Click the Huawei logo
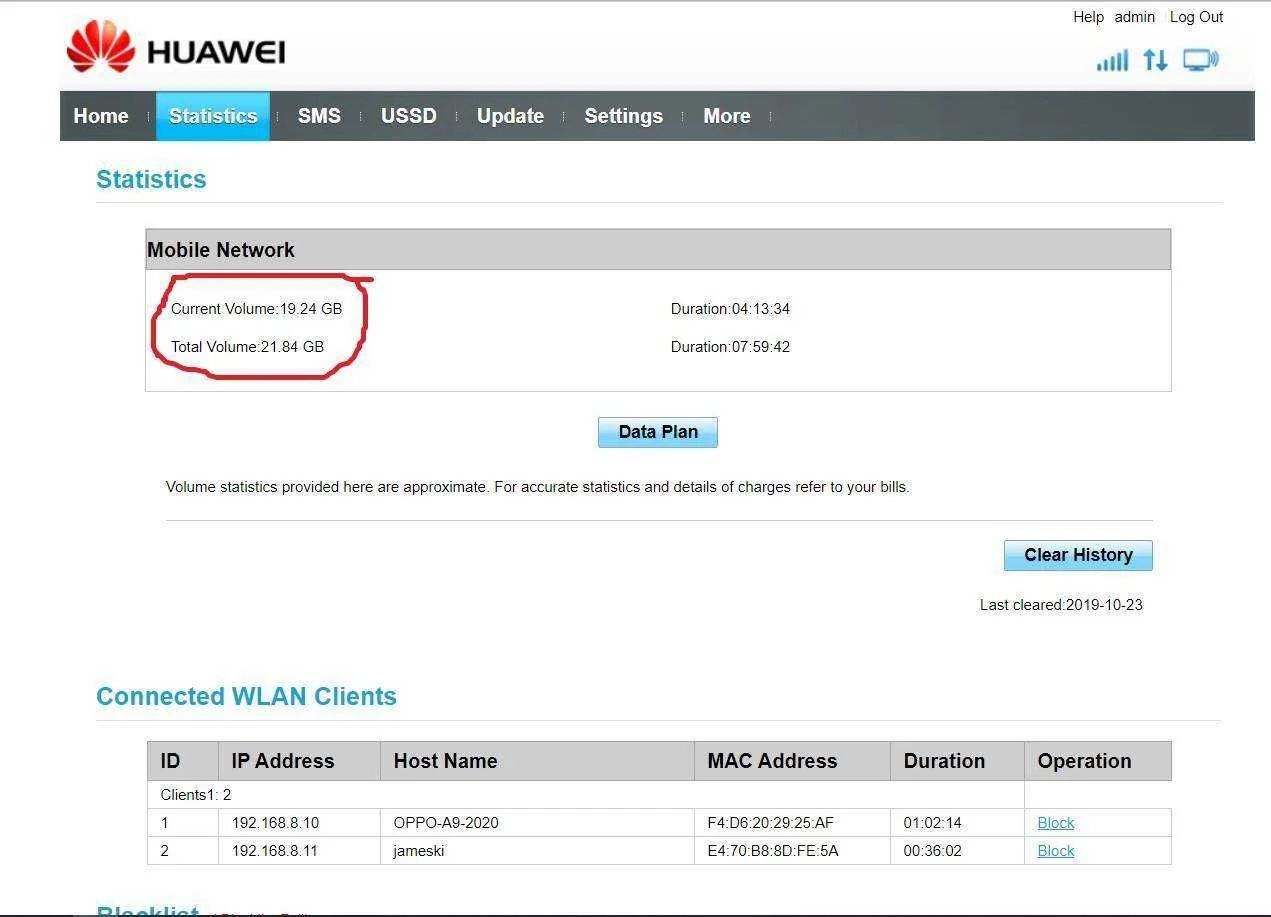The width and height of the screenshot is (1271, 917). click(x=176, y=47)
